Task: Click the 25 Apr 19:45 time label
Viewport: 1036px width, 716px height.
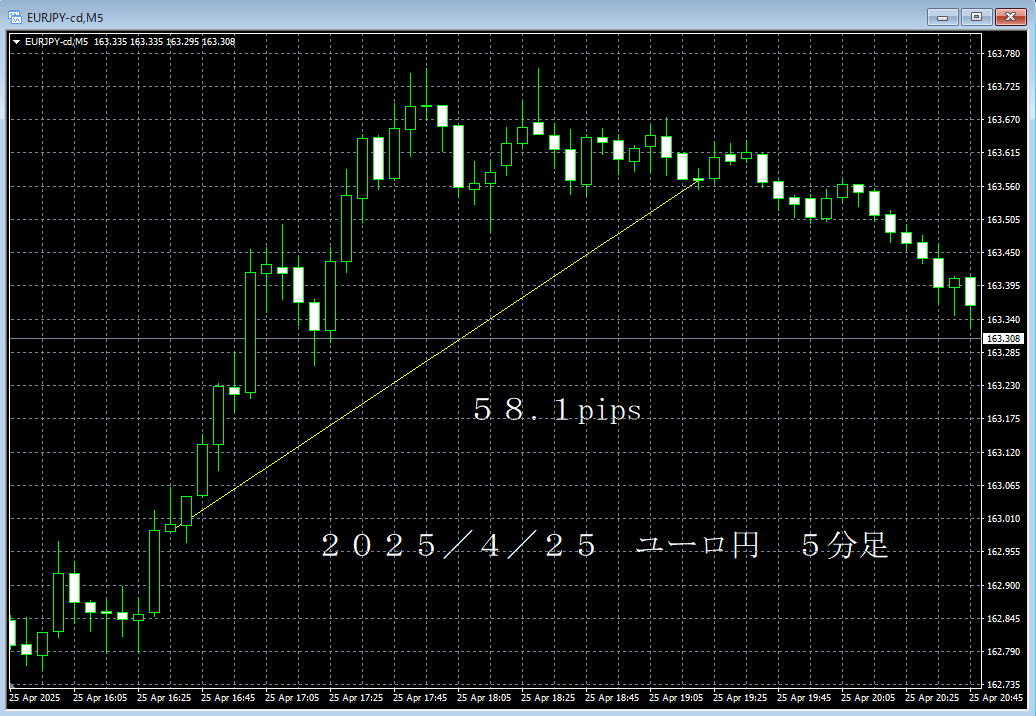Action: (x=804, y=698)
